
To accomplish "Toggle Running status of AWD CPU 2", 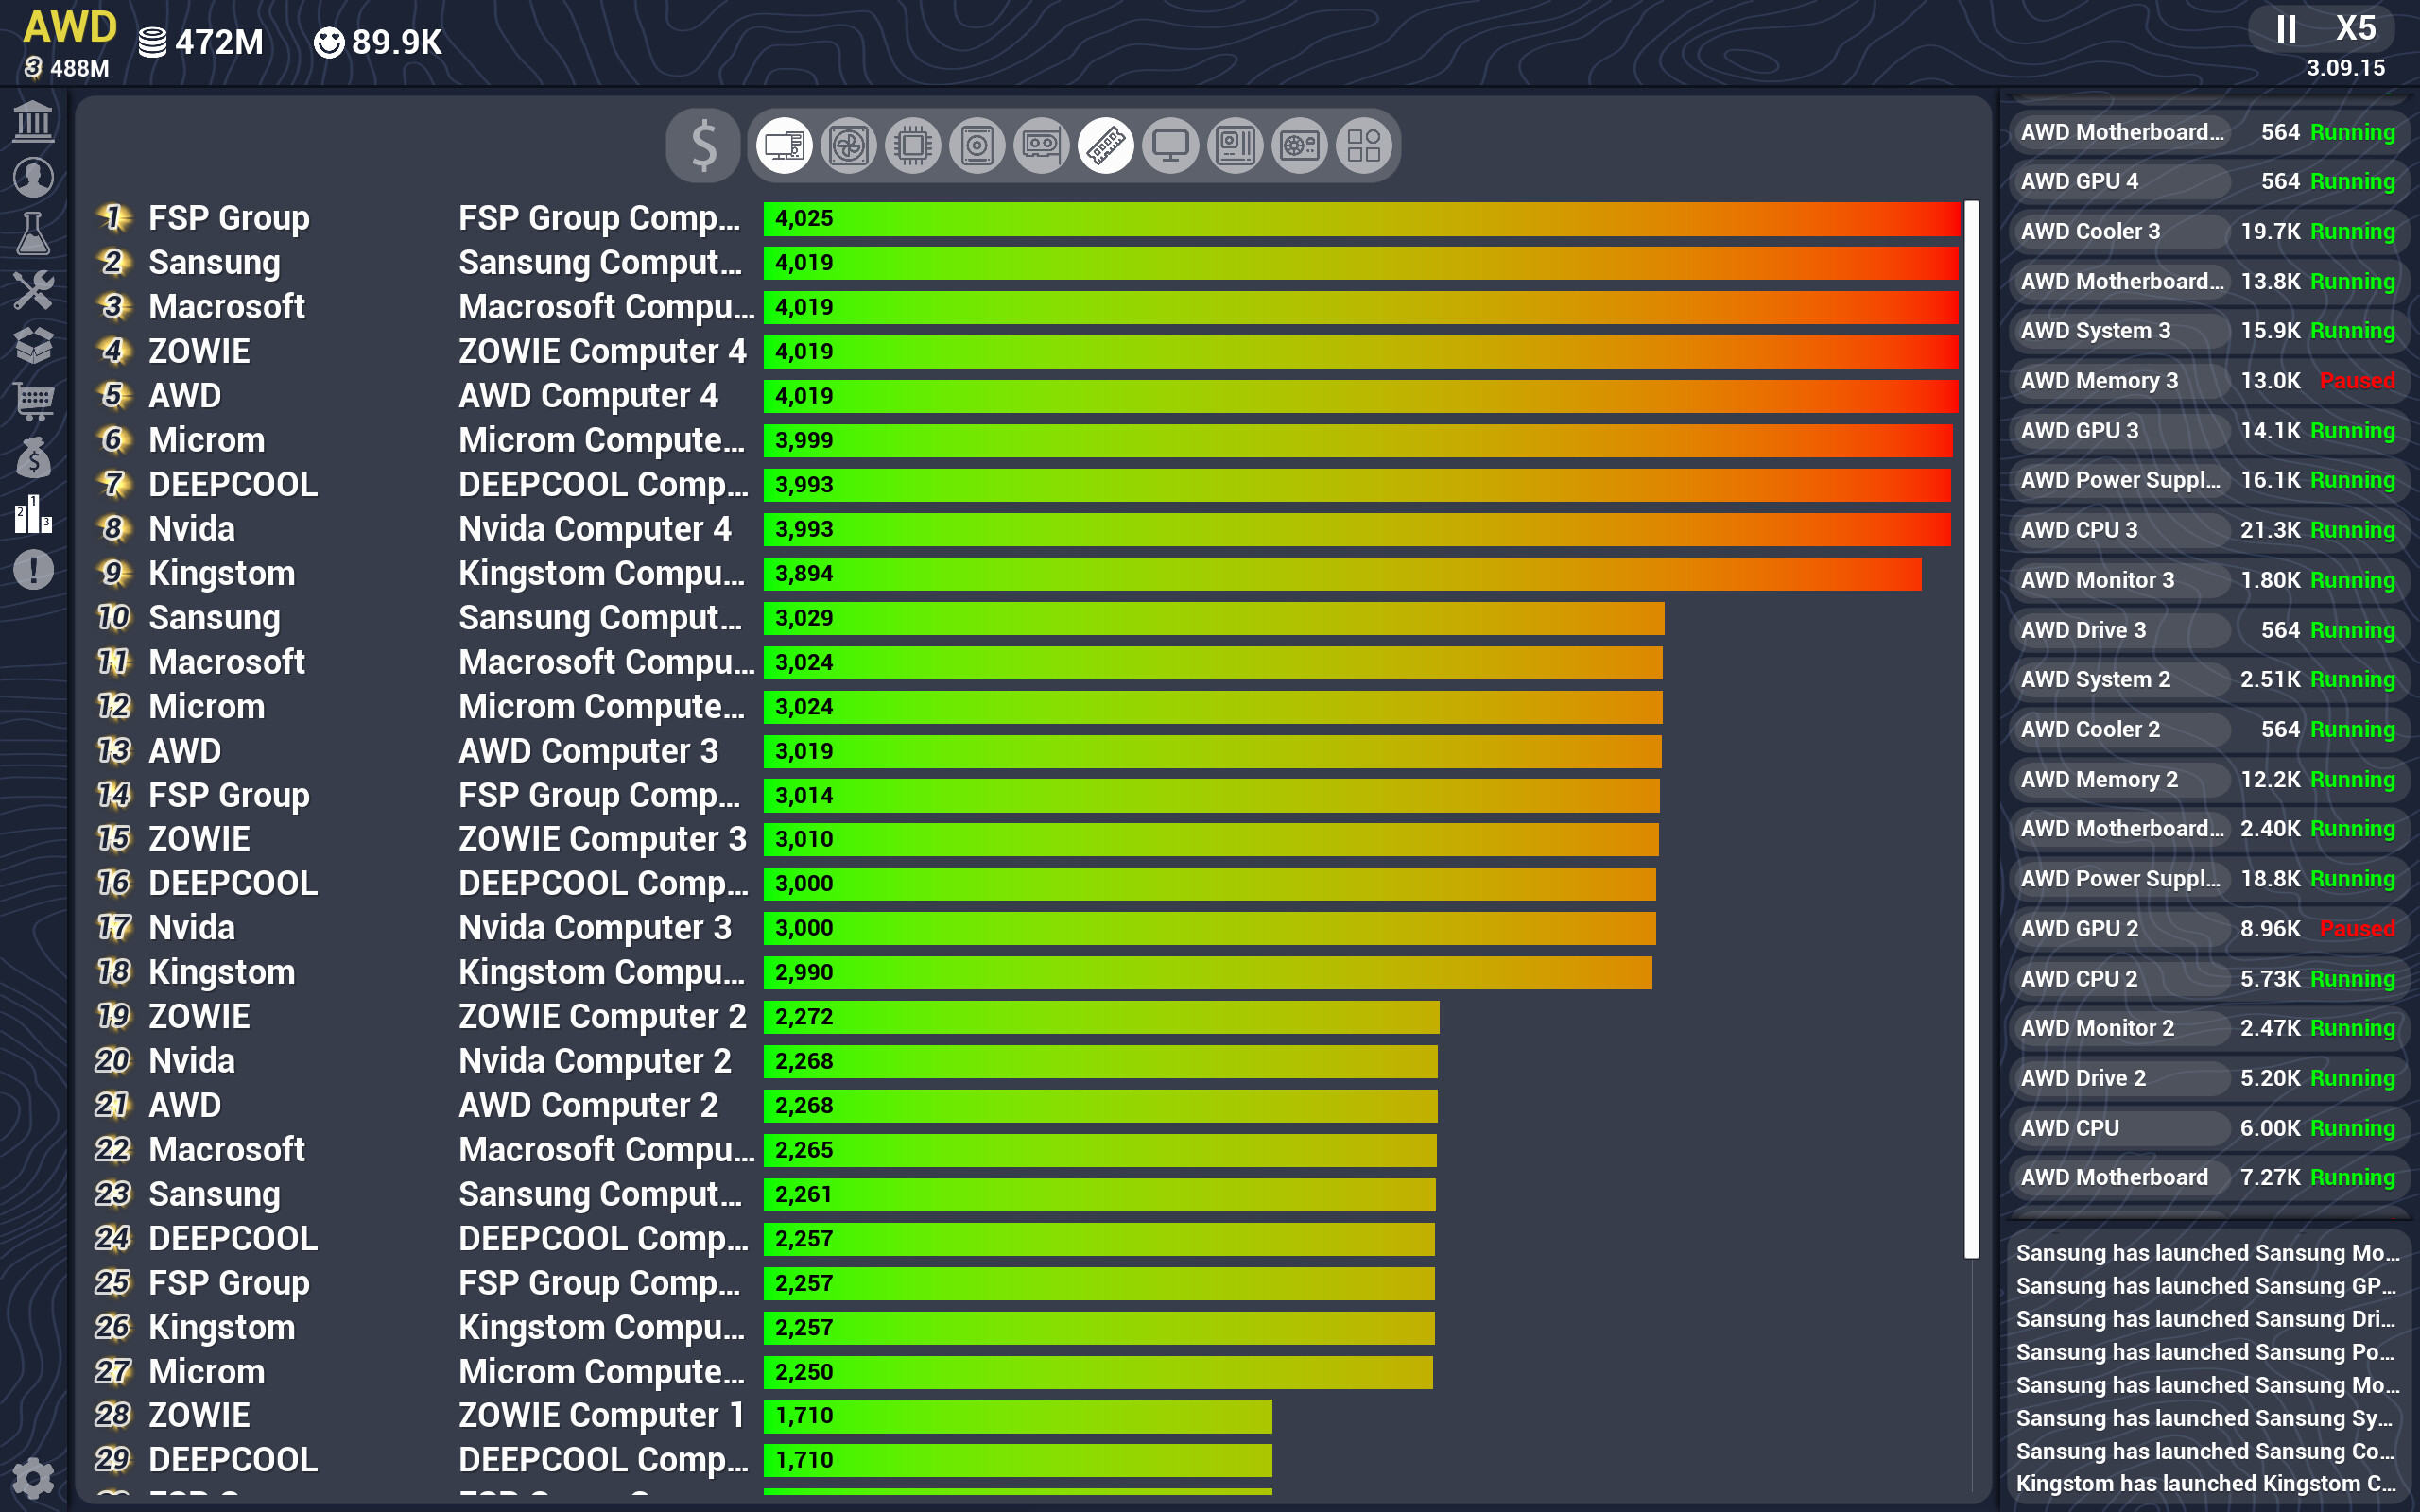I will 2352,979.
